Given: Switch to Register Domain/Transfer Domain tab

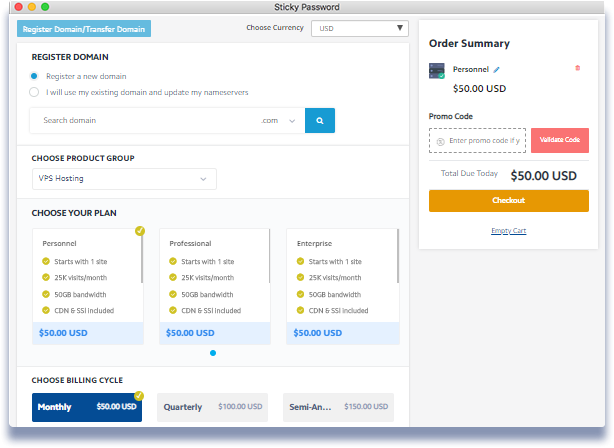Looking at the screenshot, I should (x=84, y=29).
